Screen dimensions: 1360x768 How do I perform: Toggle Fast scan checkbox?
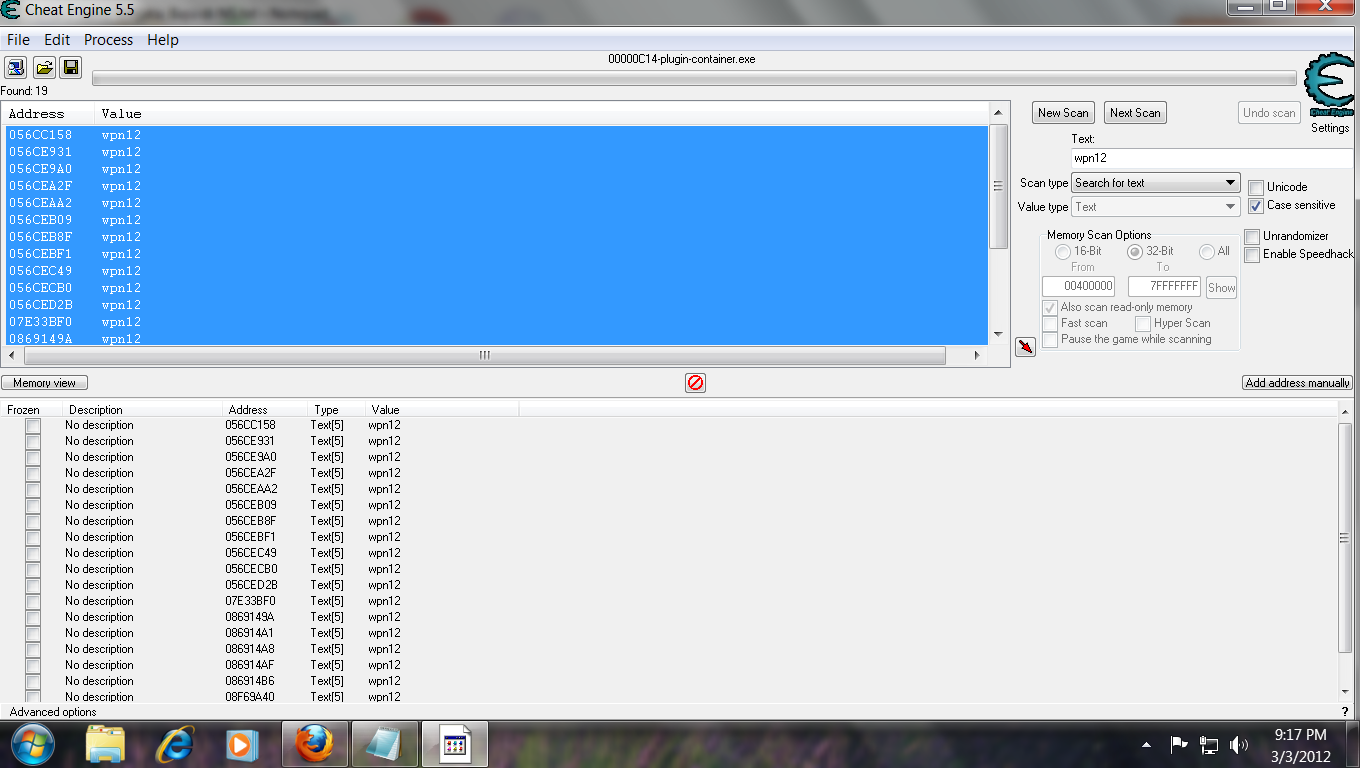click(x=1050, y=324)
